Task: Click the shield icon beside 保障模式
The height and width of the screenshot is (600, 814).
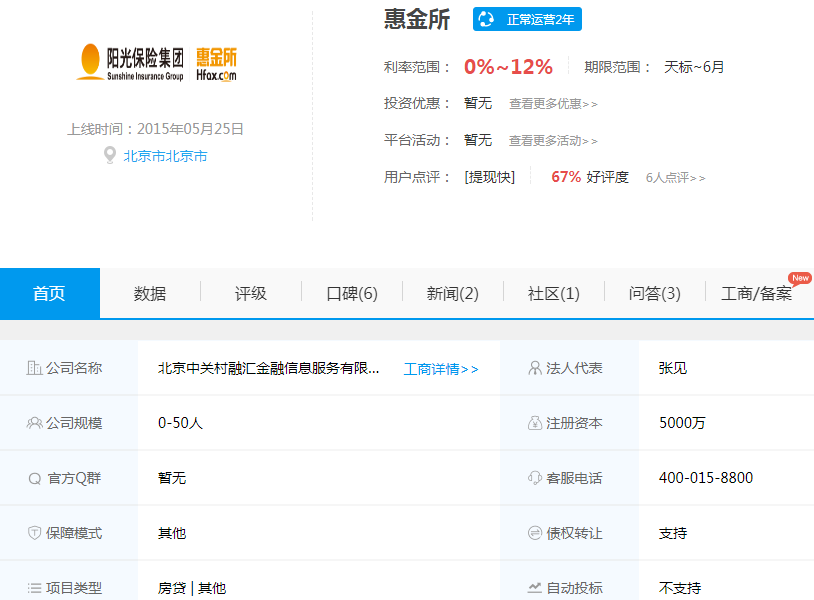Action: pos(34,533)
